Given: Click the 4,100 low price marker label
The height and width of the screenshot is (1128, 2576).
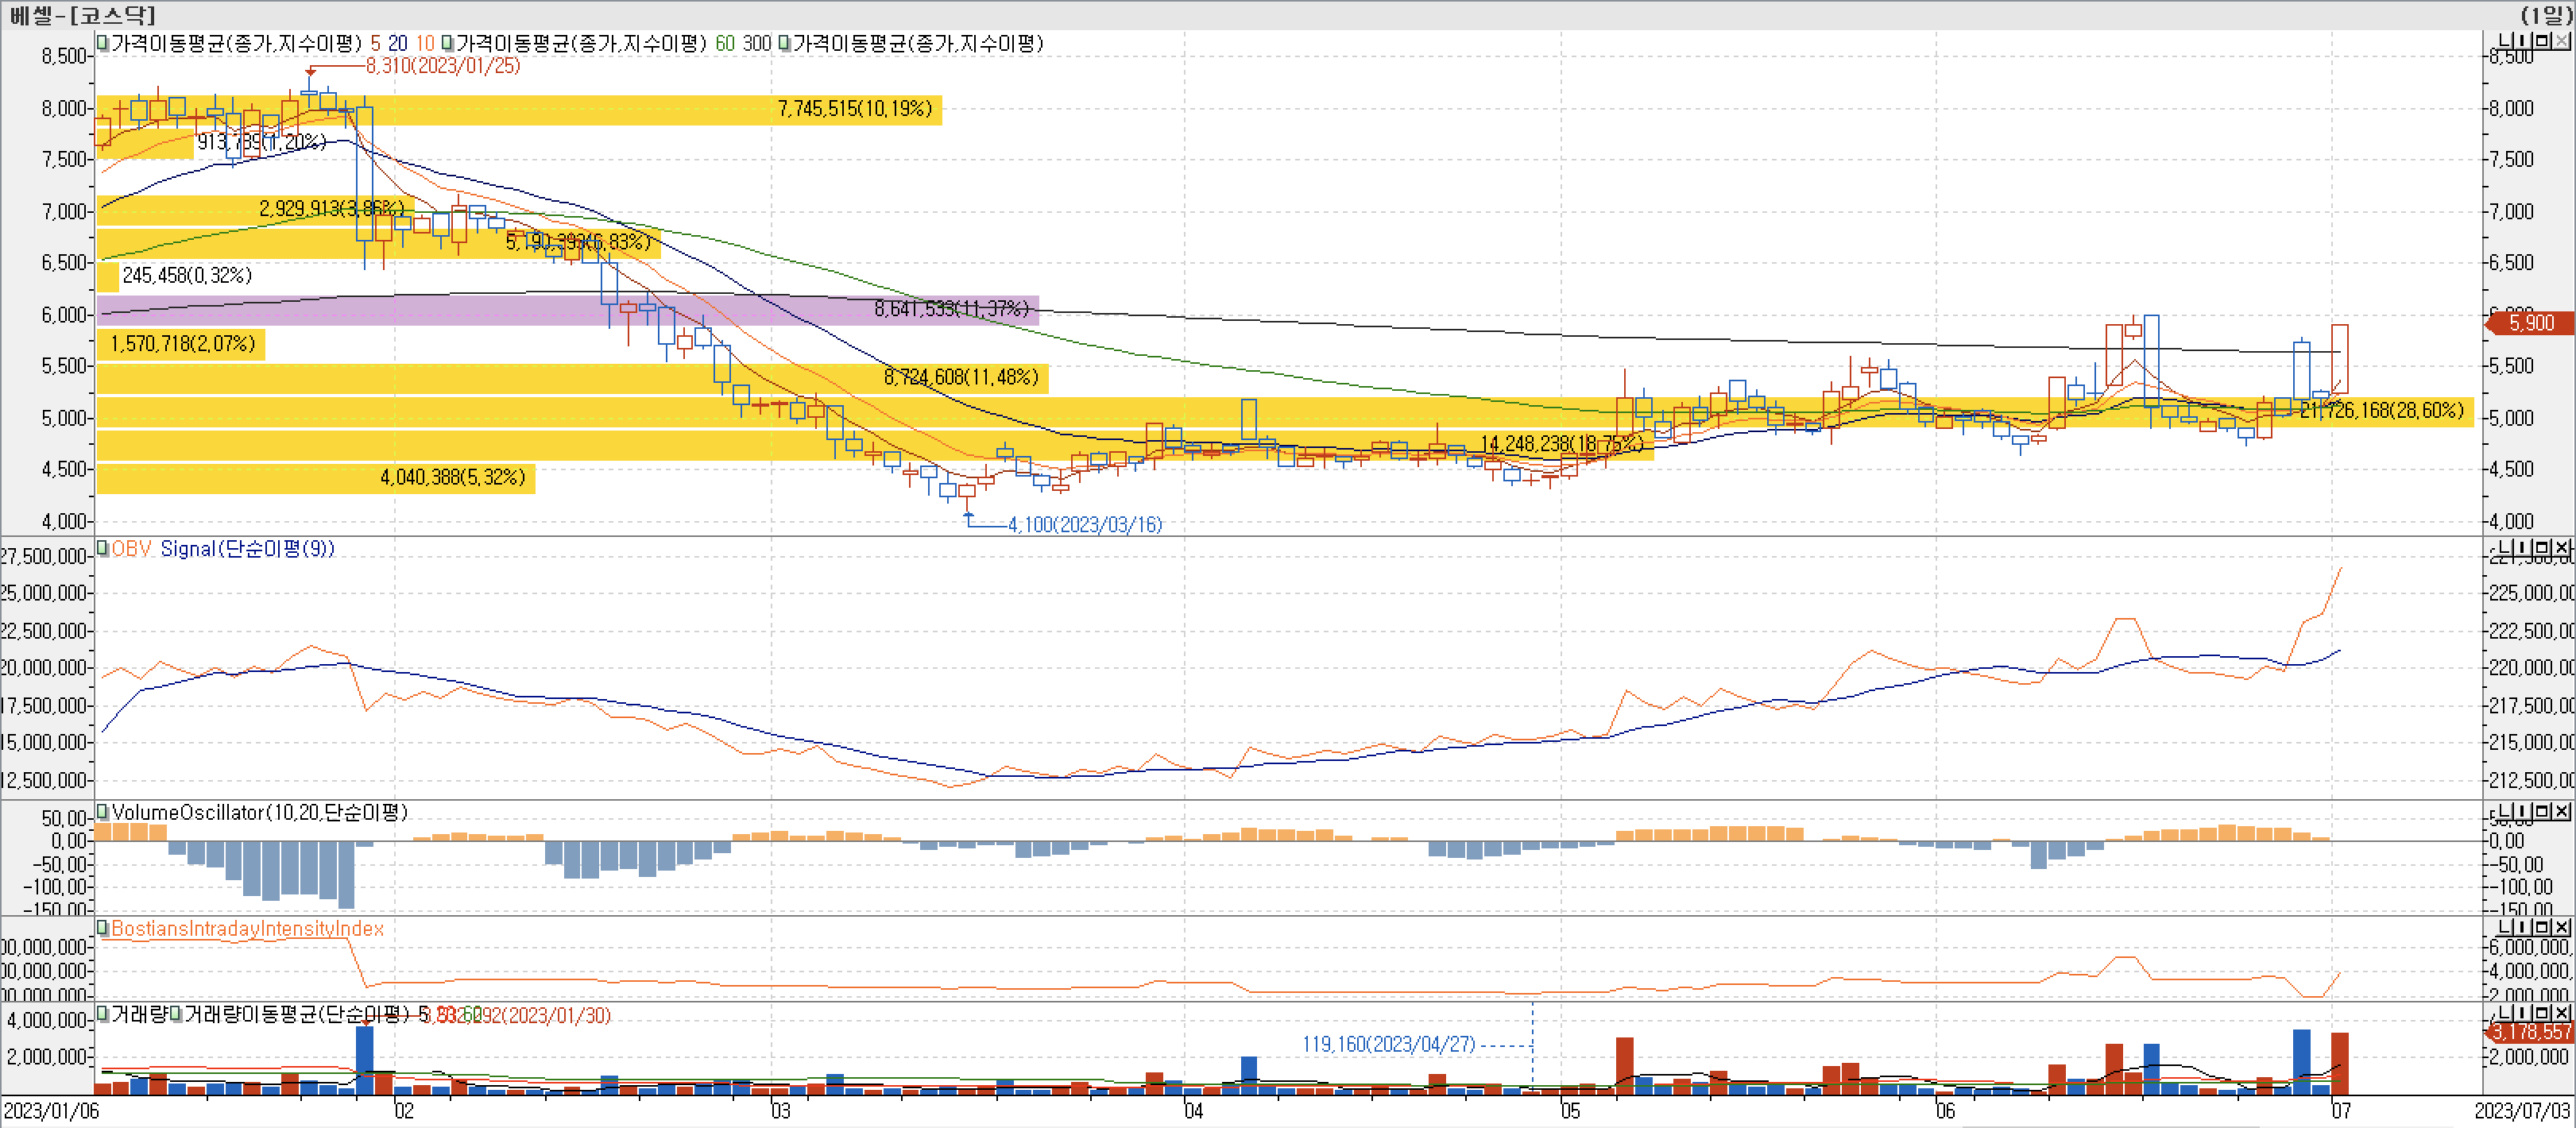Looking at the screenshot, I should (1084, 524).
